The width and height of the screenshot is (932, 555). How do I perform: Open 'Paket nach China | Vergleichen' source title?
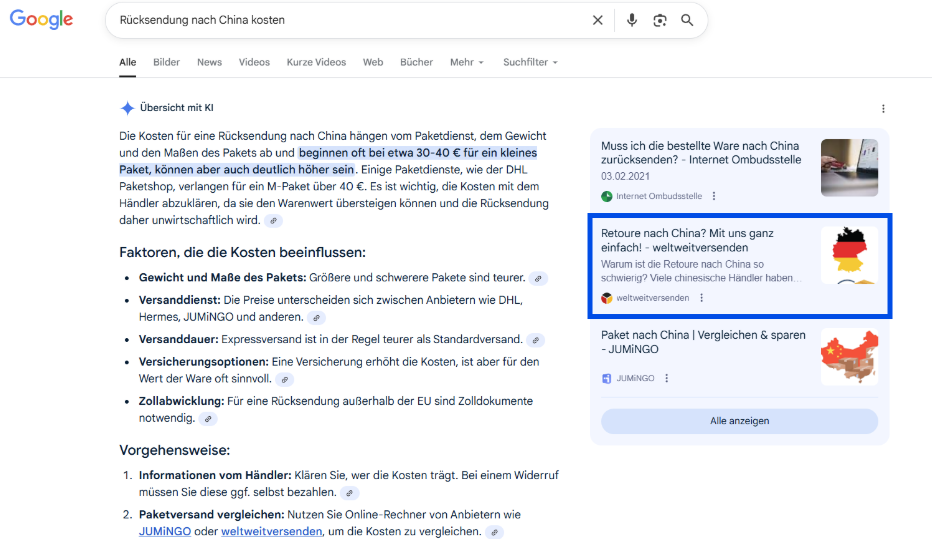click(x=703, y=342)
